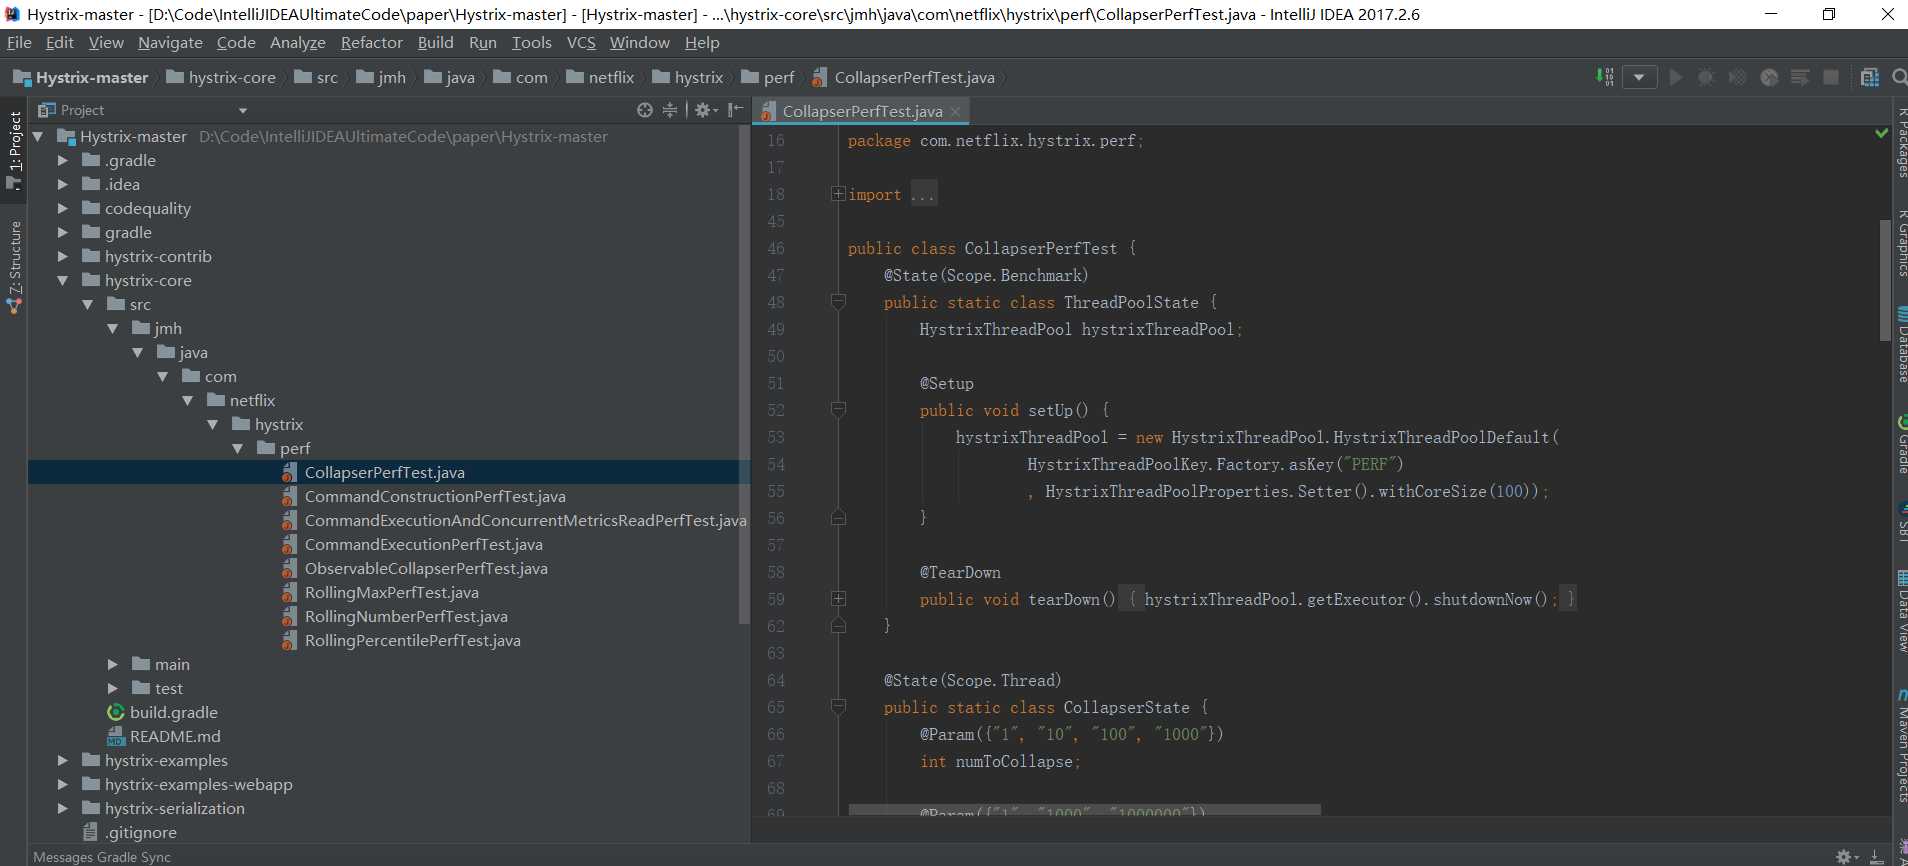Screen dimensions: 1908x866
Task: Click the Messages Gradle Sync panel title
Action: (102, 857)
